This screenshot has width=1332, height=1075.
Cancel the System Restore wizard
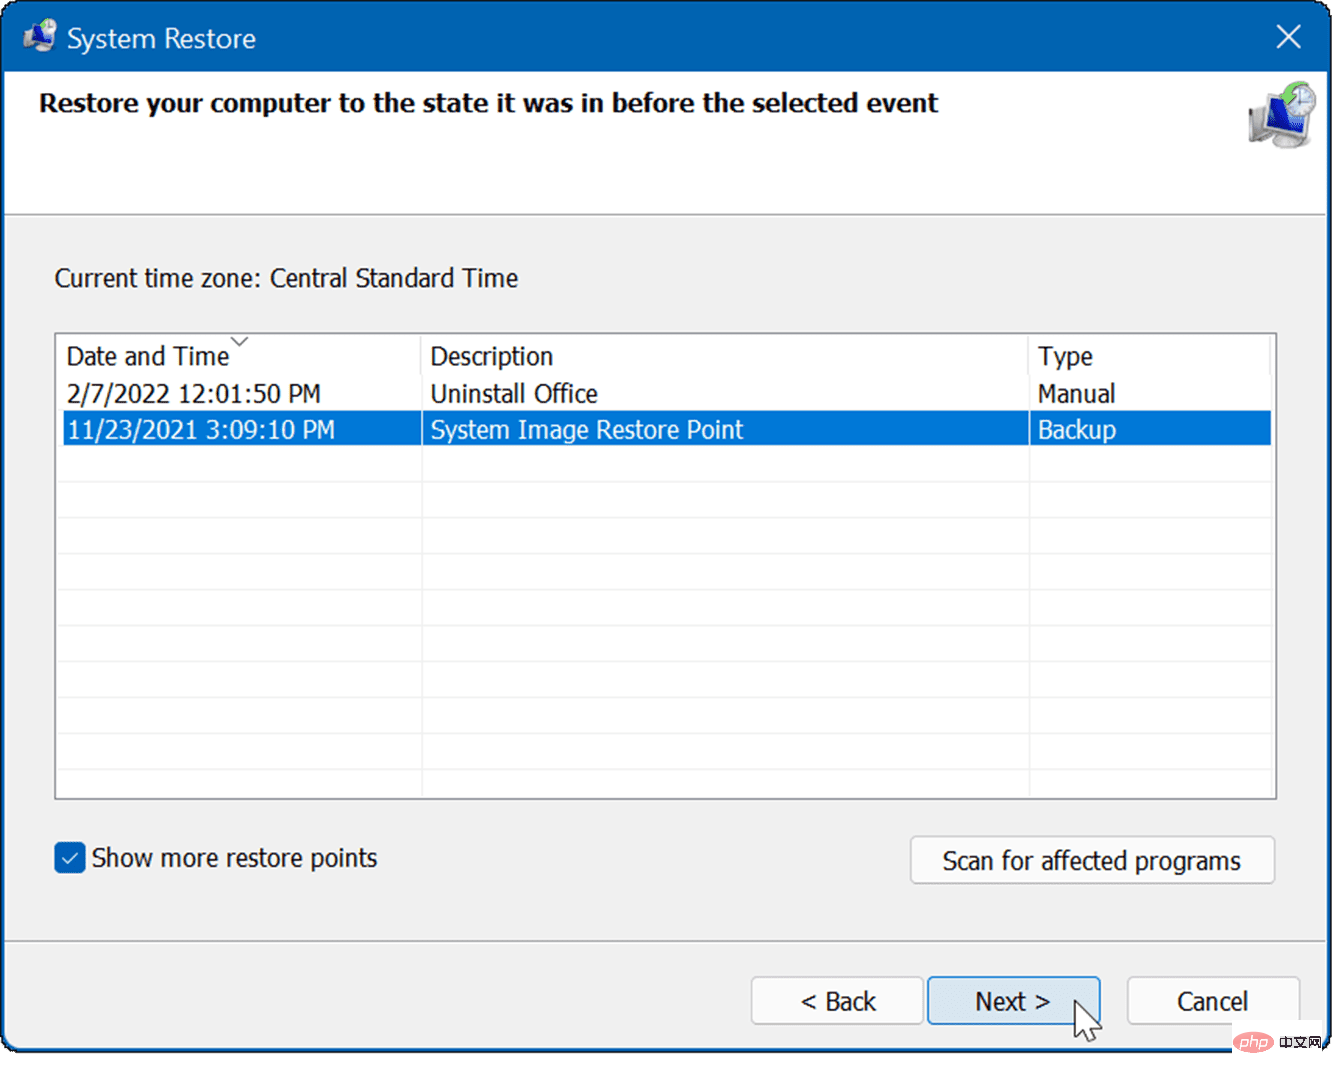click(x=1212, y=1001)
